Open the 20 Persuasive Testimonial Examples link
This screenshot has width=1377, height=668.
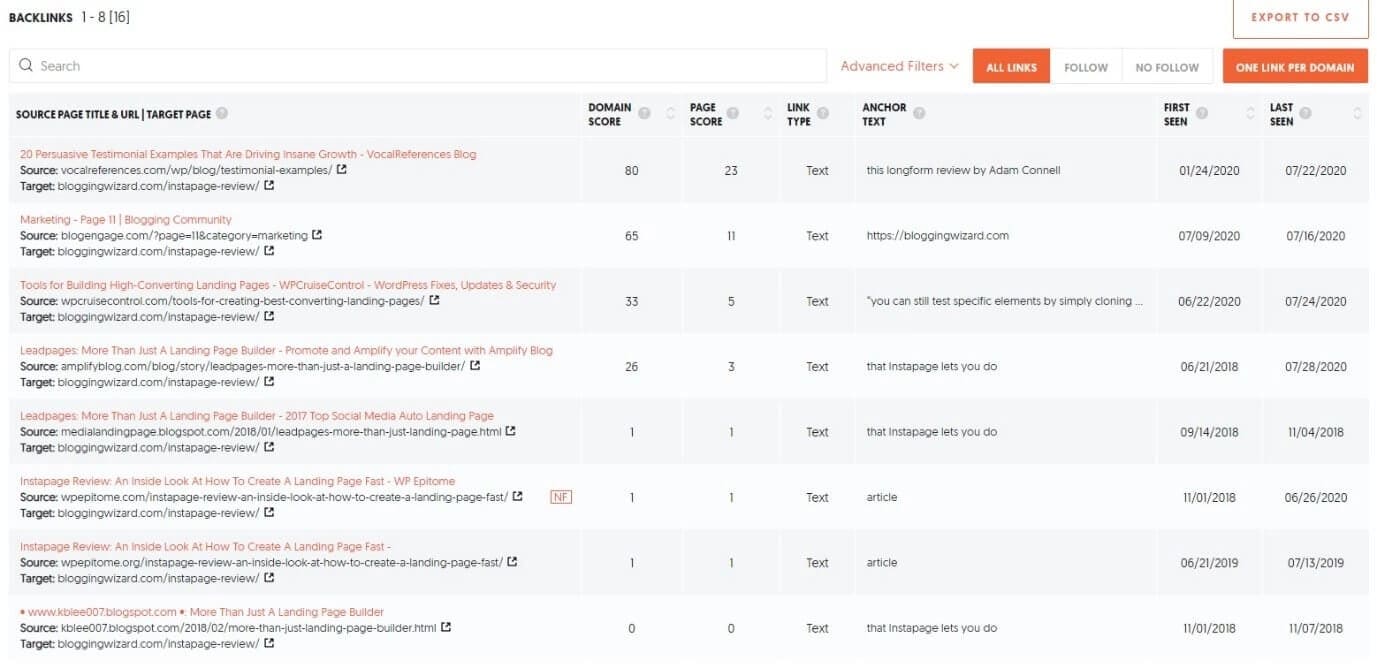click(248, 154)
